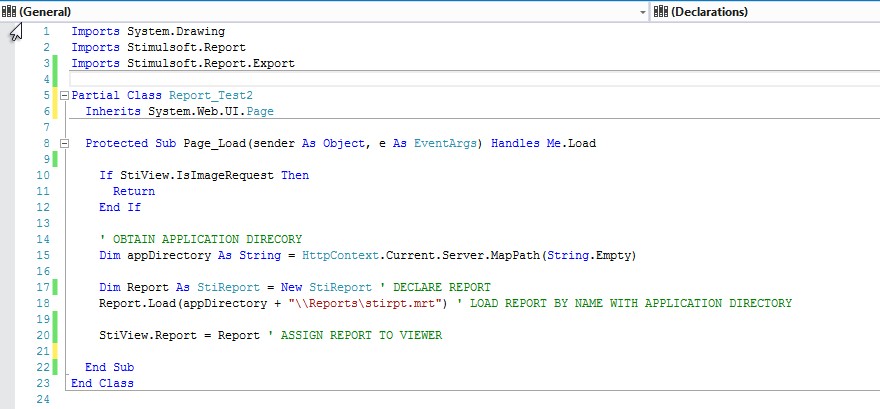Click 'Stimulsoft.Report.Export' on line 3
The height and width of the screenshot is (409, 880).
pyautogui.click(x=210, y=63)
